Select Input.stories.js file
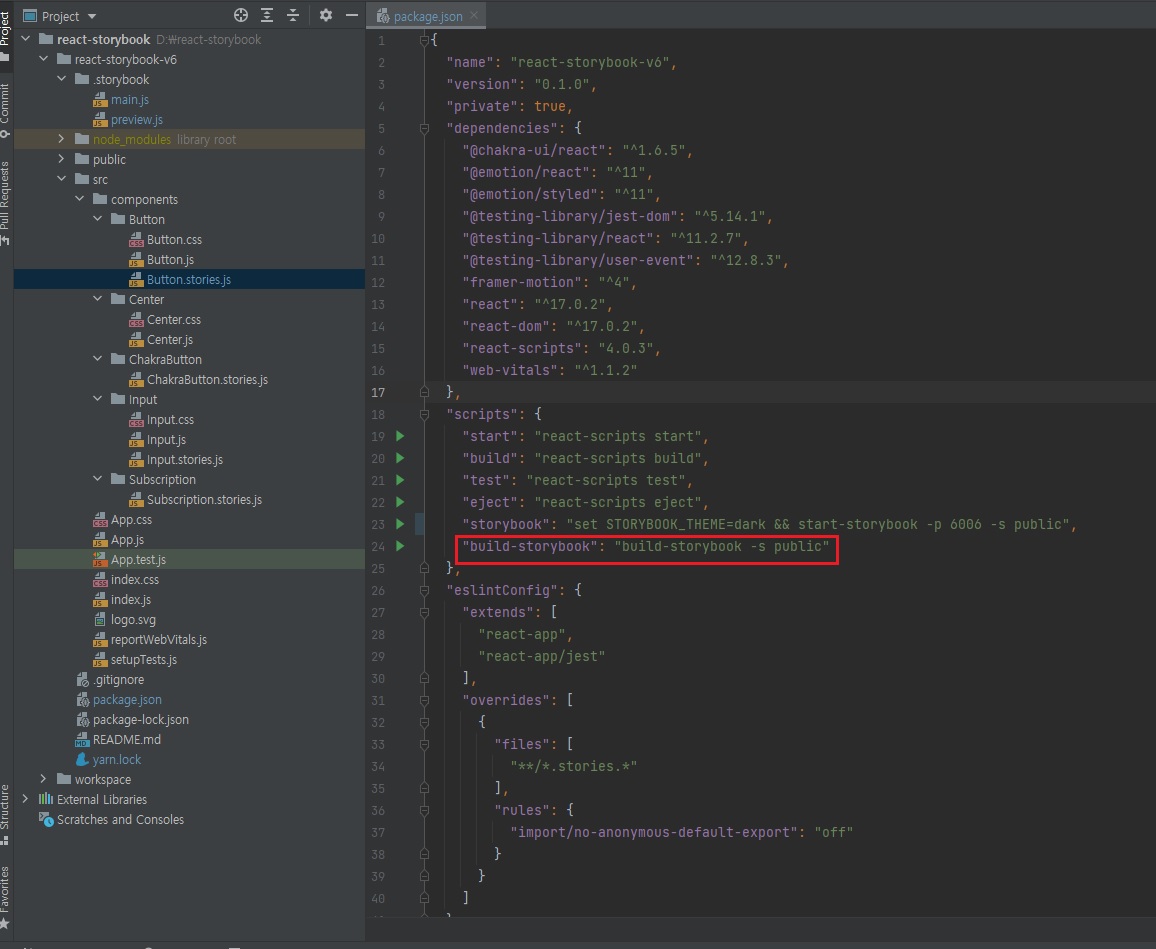 [176, 459]
